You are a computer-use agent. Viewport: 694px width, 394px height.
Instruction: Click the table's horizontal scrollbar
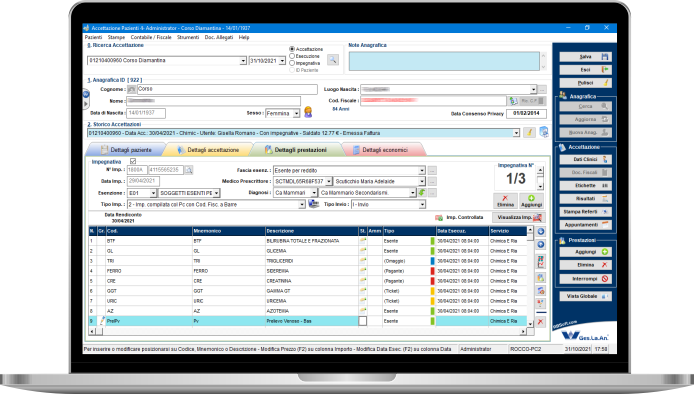point(308,331)
